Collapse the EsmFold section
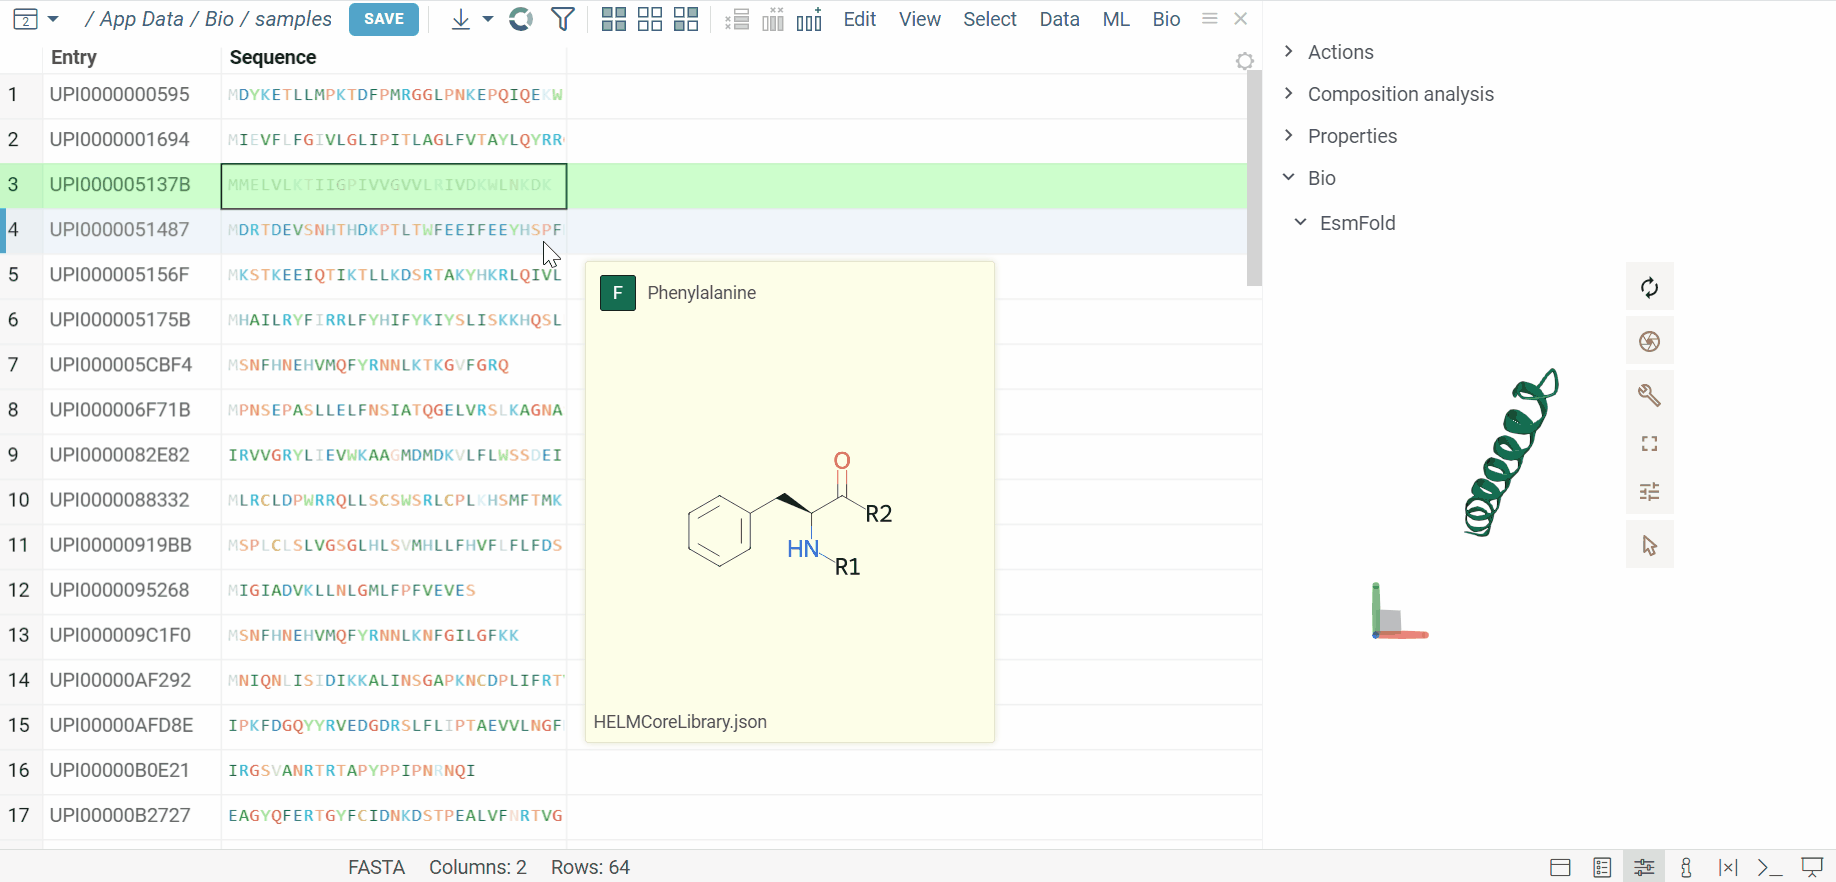The image size is (1836, 882). pos(1357,223)
